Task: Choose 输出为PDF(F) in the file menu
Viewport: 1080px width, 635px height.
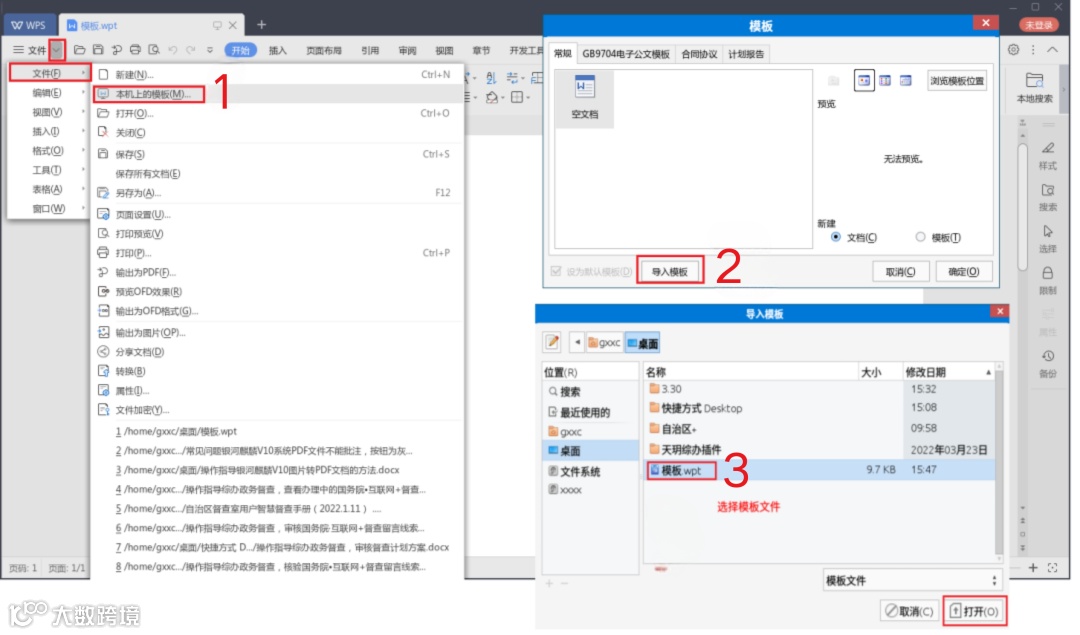Action: tap(278, 272)
